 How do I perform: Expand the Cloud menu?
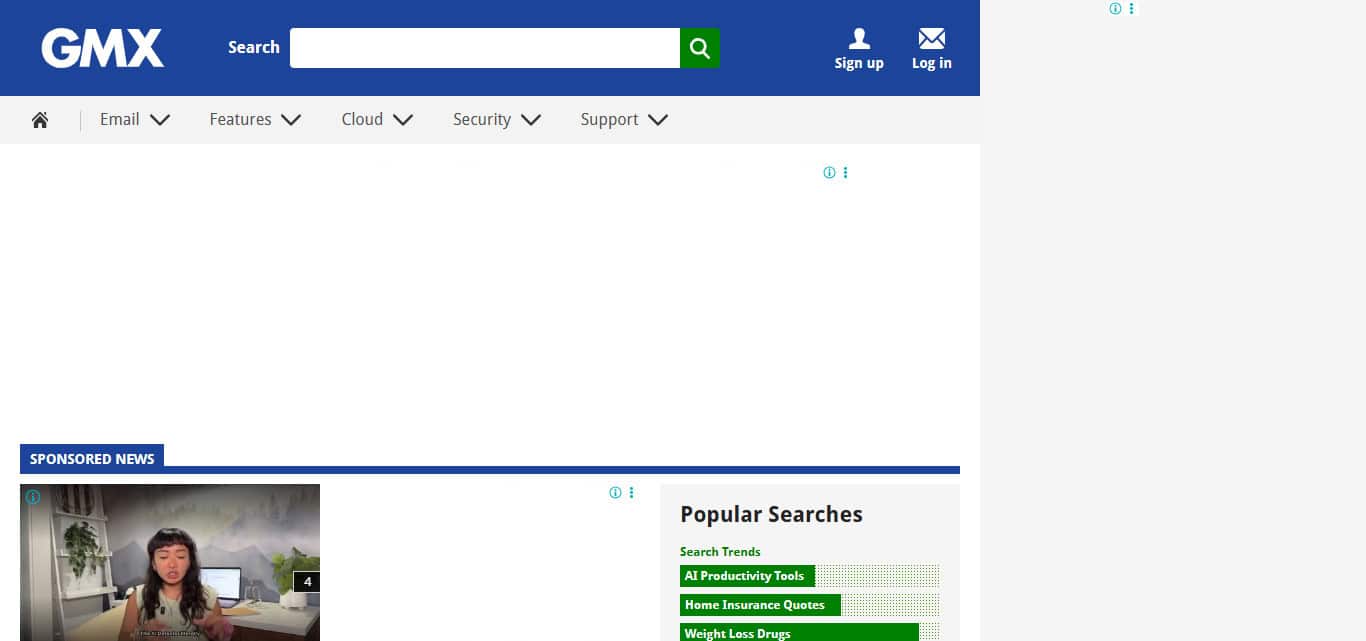[x=377, y=120]
